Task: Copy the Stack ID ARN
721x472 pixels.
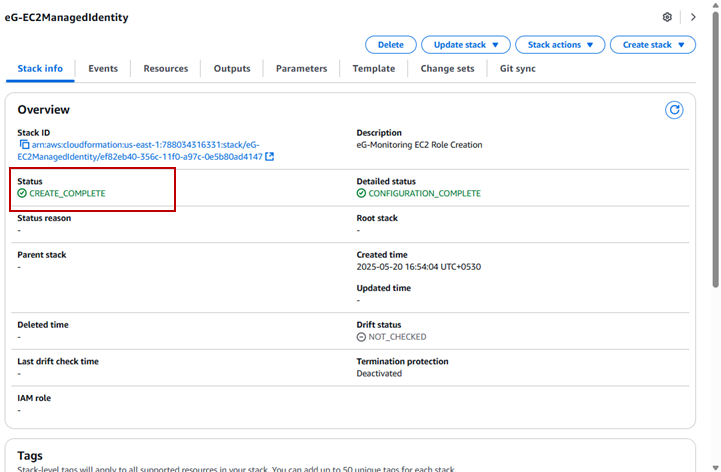Action: 23,145
